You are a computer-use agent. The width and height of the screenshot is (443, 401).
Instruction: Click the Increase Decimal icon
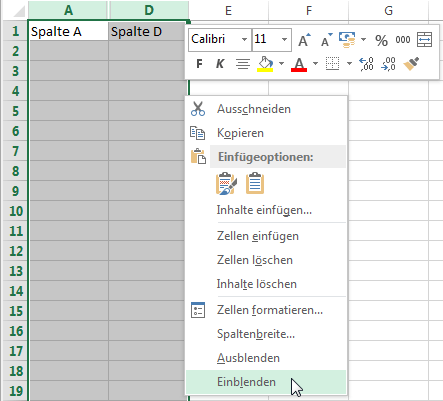pos(366,64)
